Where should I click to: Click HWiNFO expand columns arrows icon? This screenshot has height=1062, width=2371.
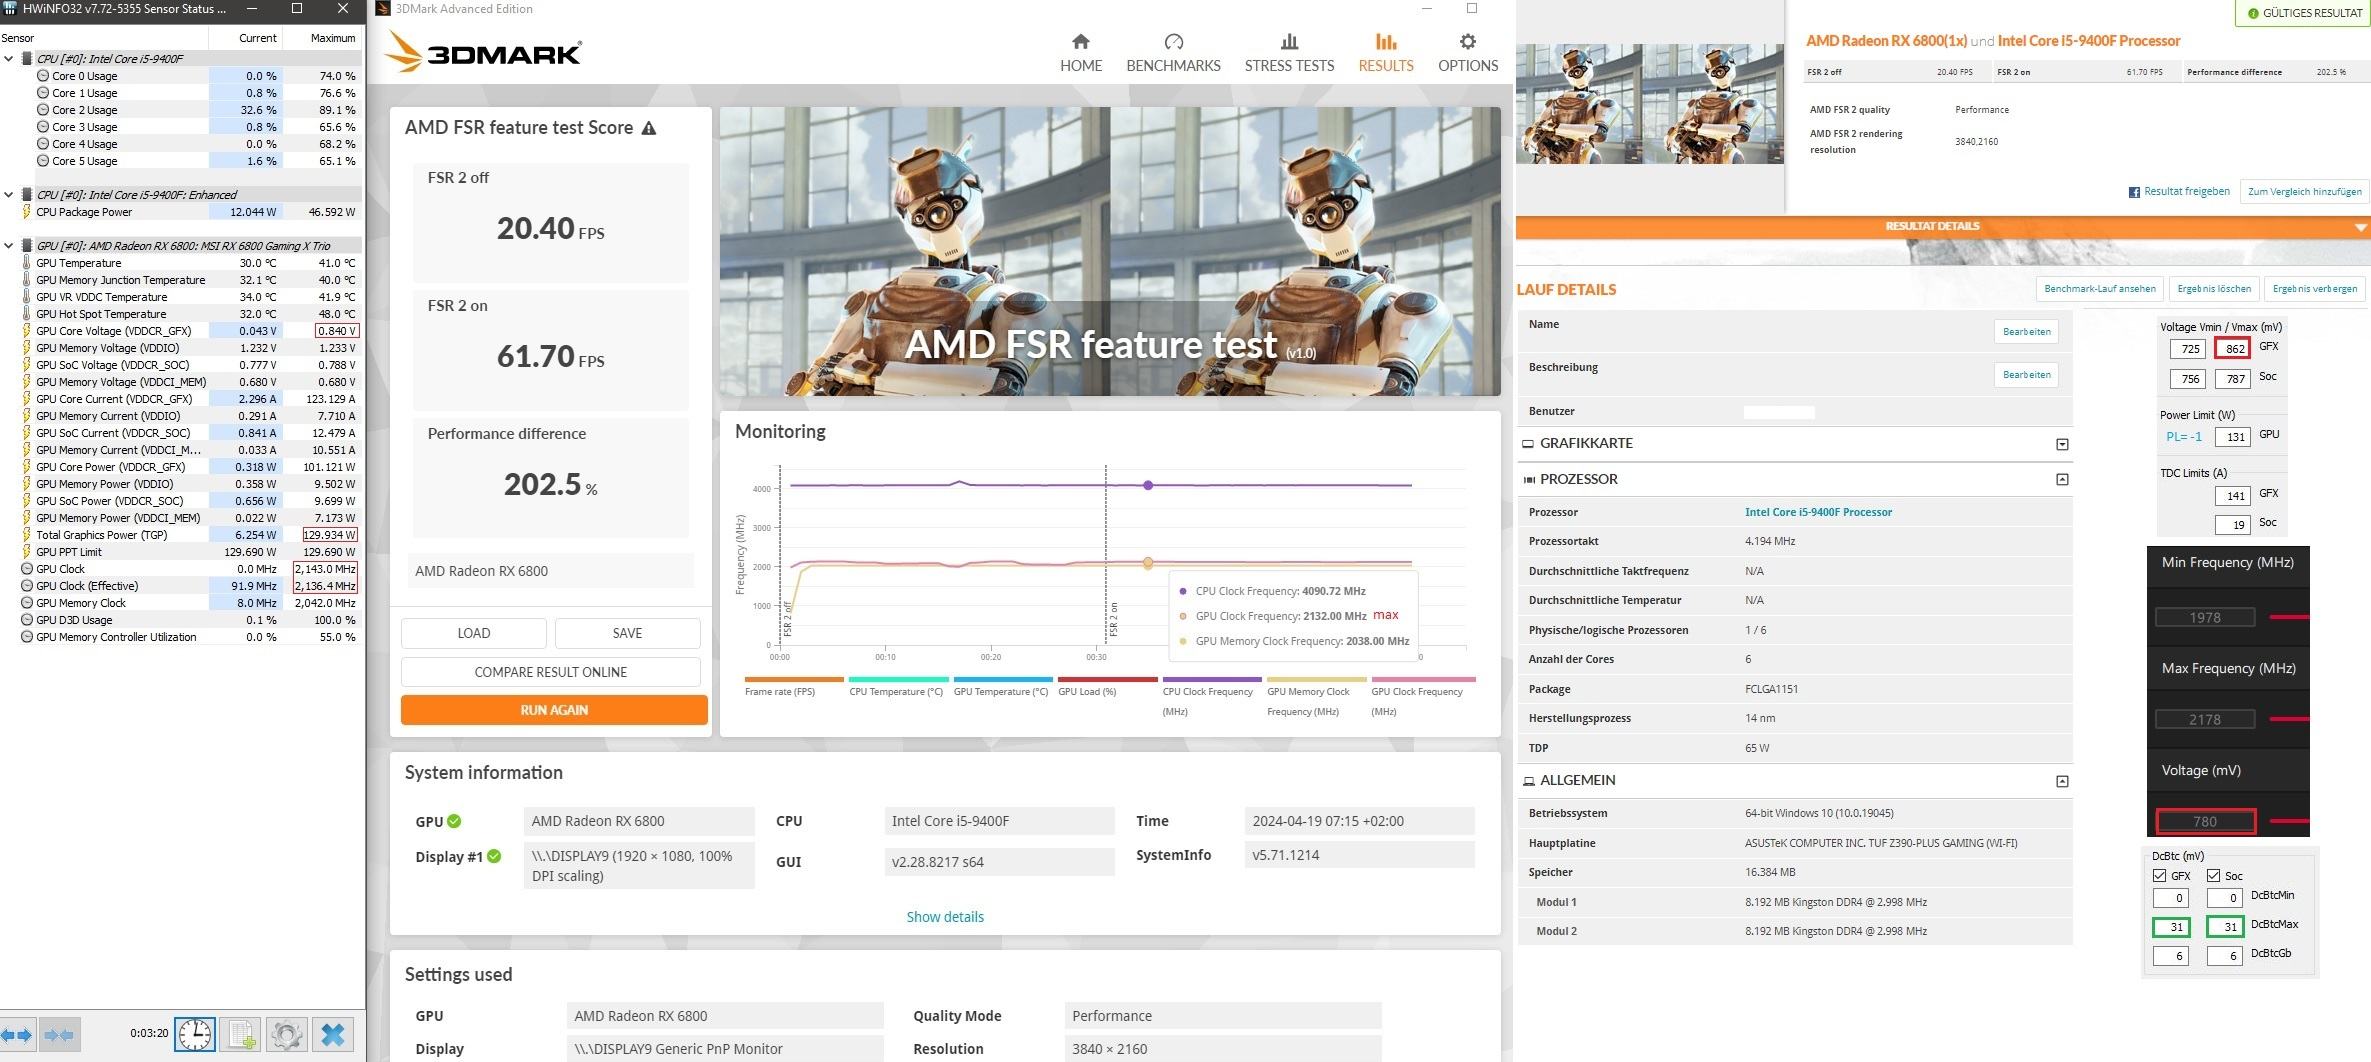coord(17,1034)
